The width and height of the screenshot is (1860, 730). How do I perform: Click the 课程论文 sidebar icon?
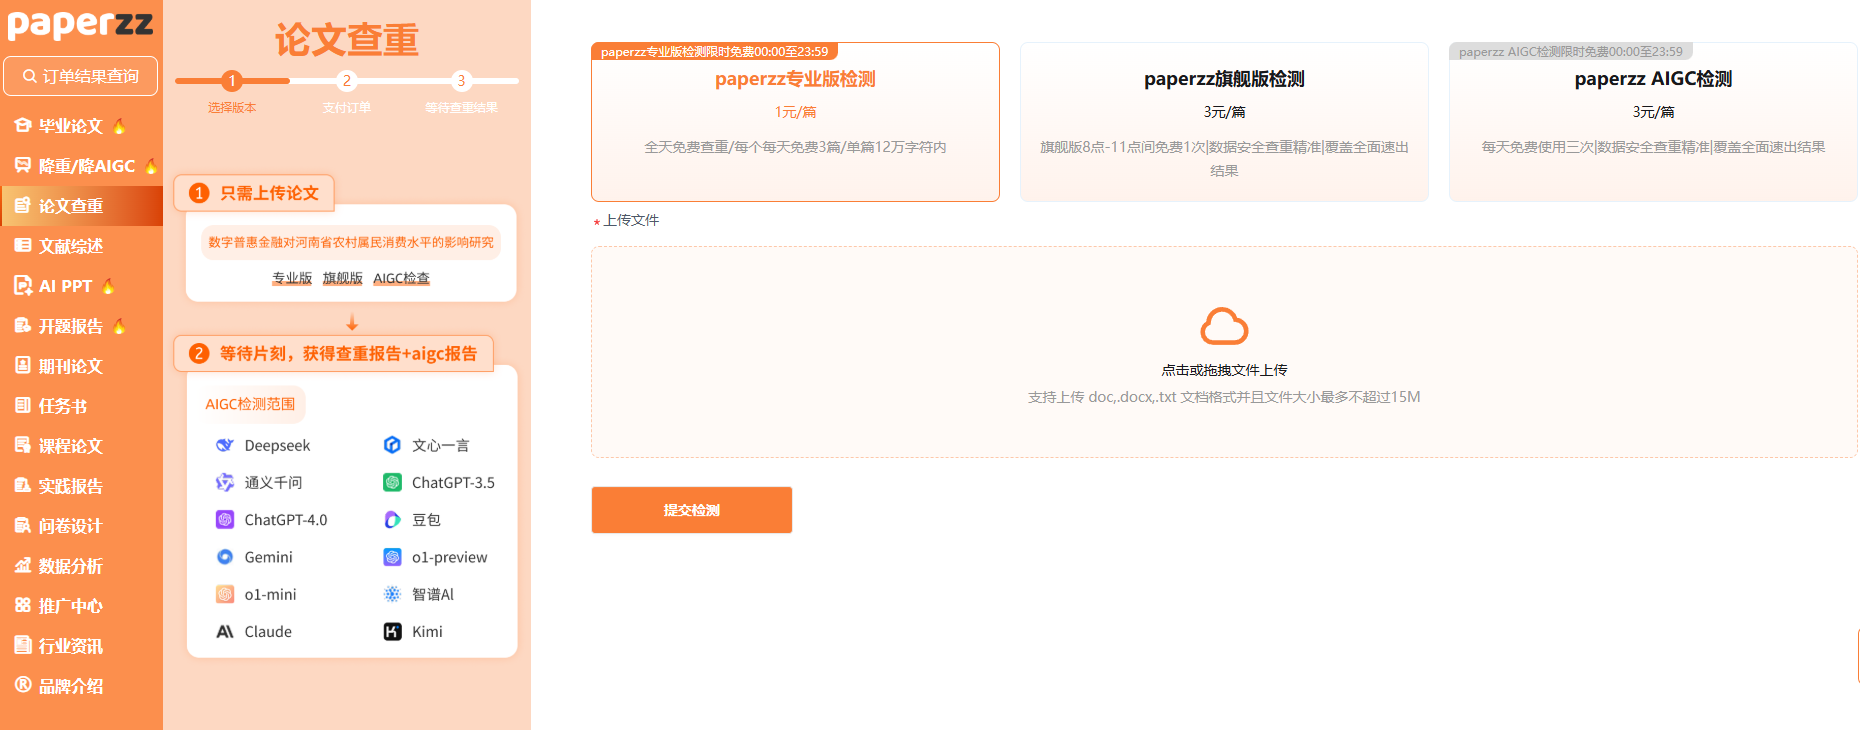23,445
